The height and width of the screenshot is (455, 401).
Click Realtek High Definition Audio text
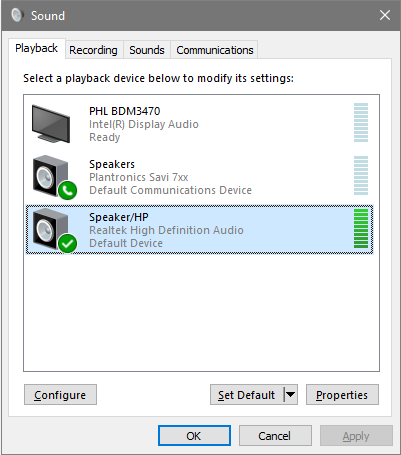coord(166,230)
